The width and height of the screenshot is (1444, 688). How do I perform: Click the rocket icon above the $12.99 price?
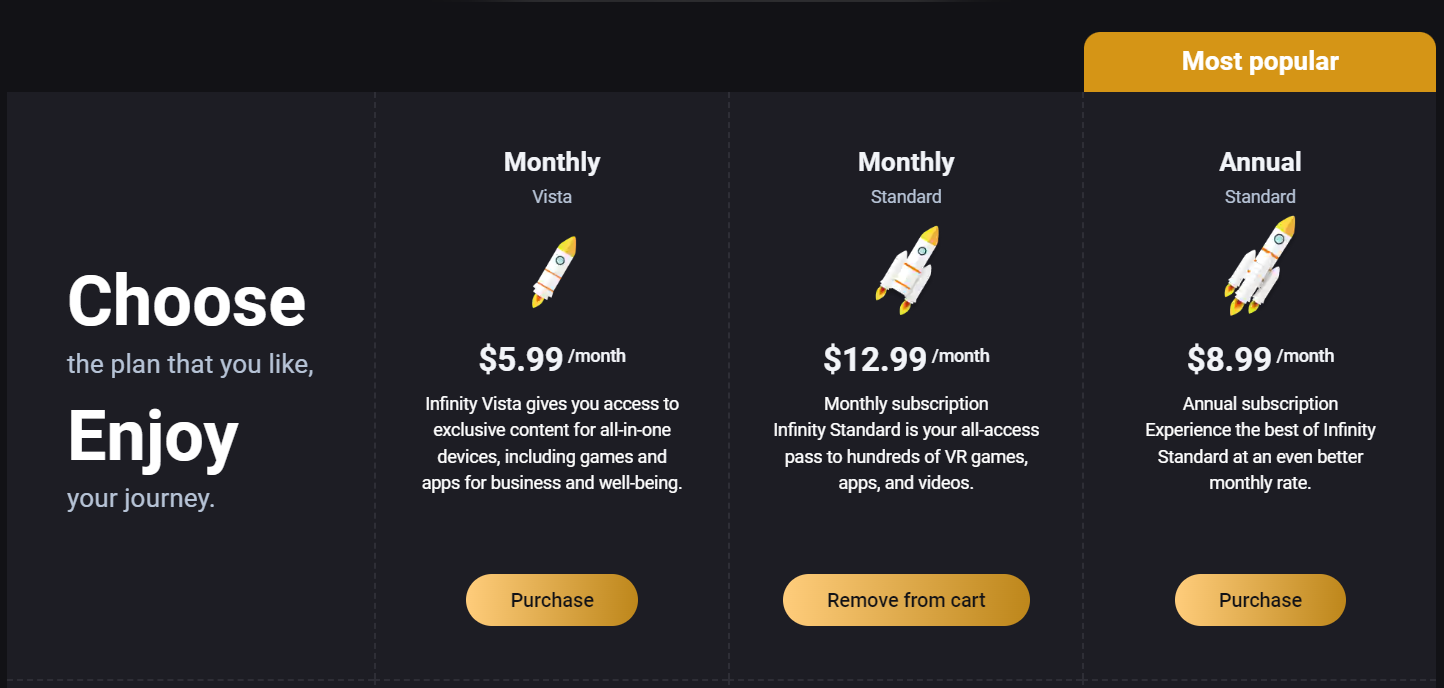(906, 269)
